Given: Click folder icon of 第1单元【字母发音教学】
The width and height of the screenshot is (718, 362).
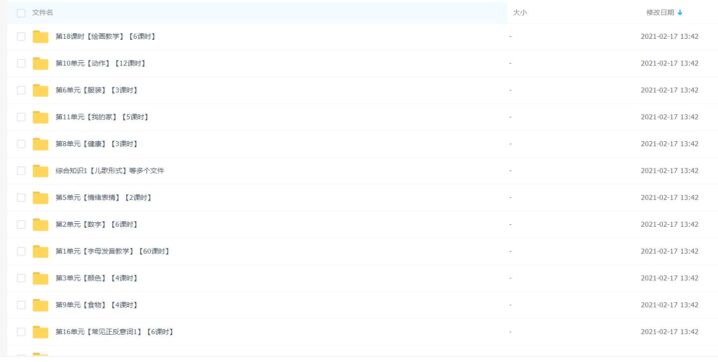Looking at the screenshot, I should pos(40,252).
